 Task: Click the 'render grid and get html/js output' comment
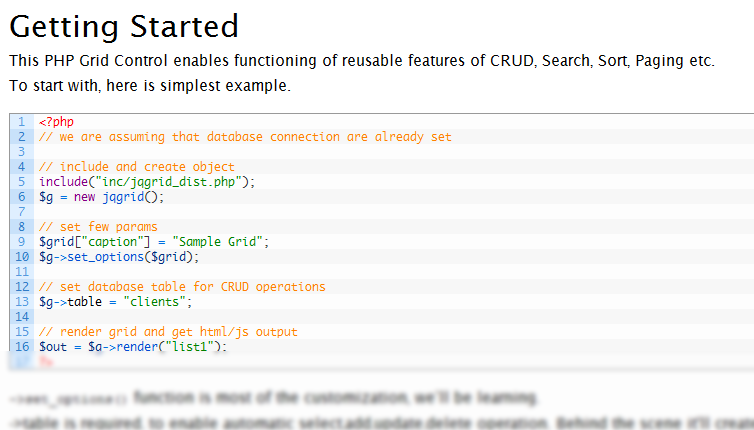(x=182, y=332)
